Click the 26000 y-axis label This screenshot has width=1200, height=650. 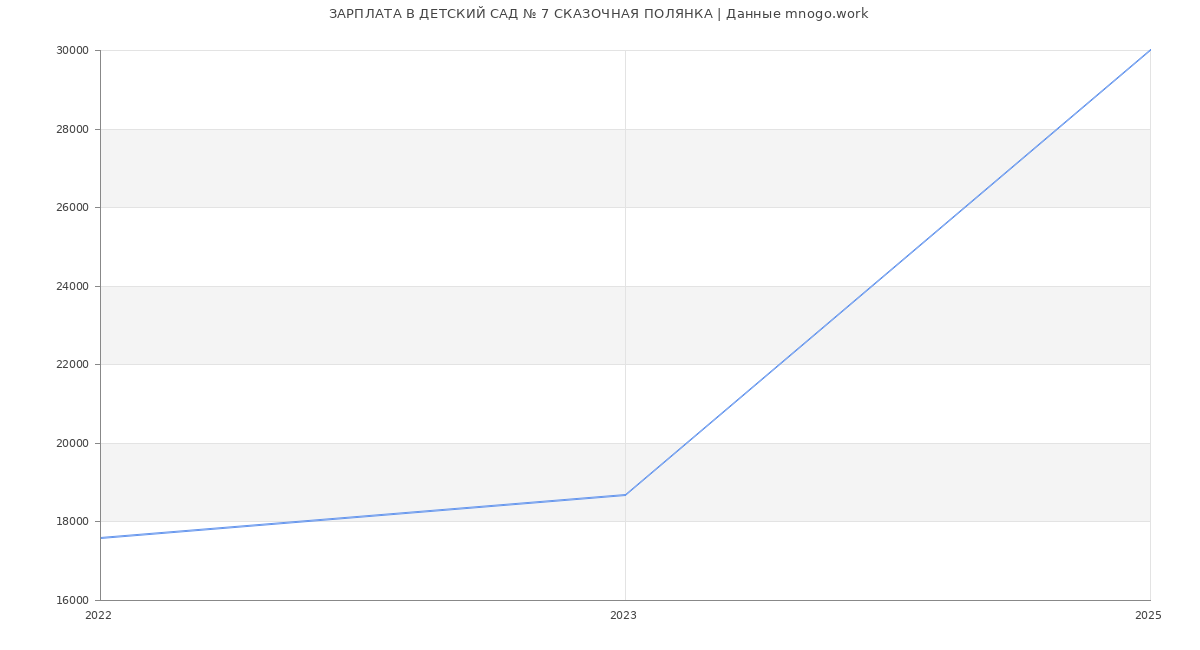pos(74,208)
